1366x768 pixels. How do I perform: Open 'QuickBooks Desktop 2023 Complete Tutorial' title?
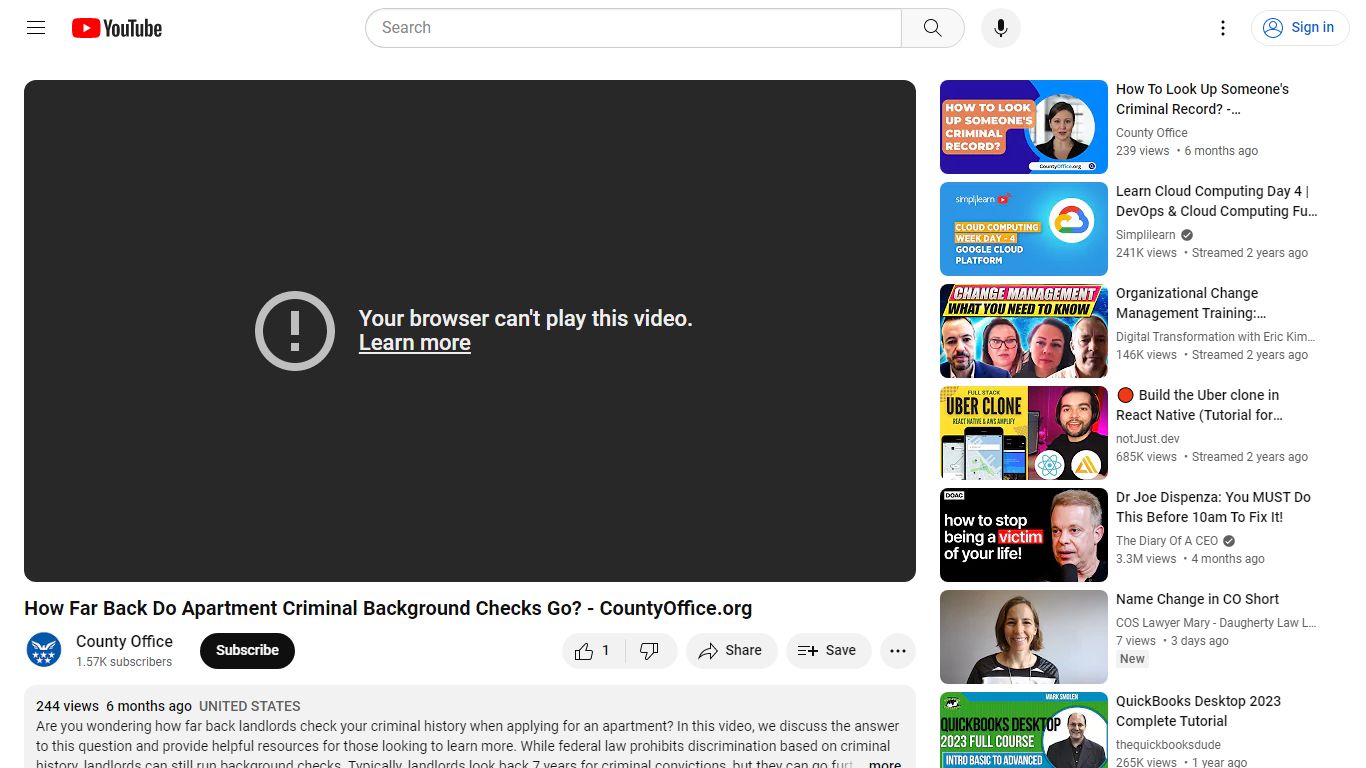1198,711
